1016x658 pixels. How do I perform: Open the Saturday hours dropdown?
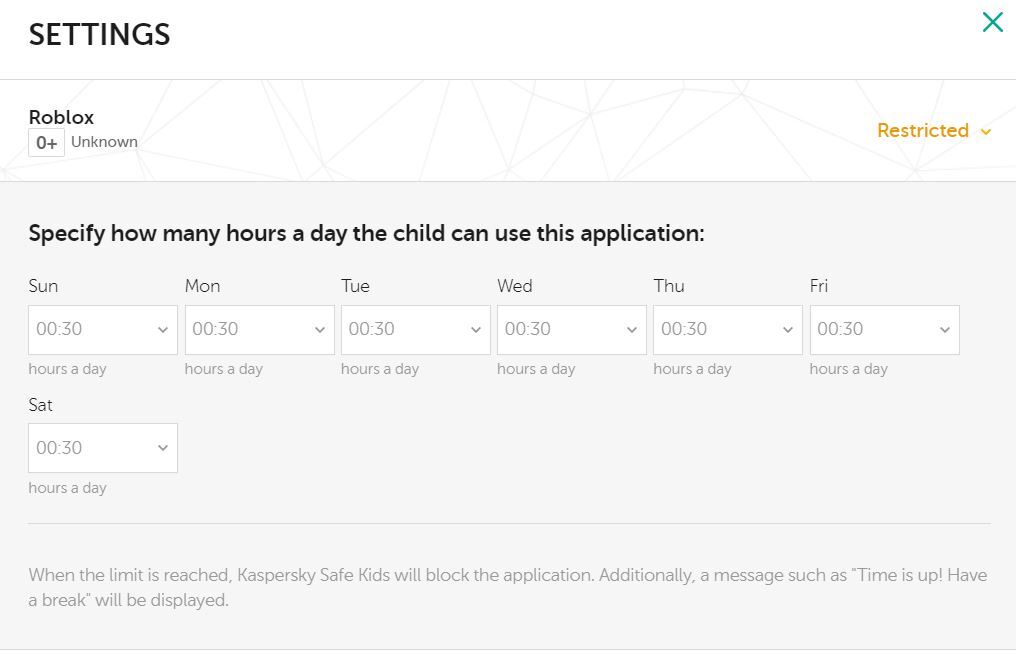pos(103,448)
